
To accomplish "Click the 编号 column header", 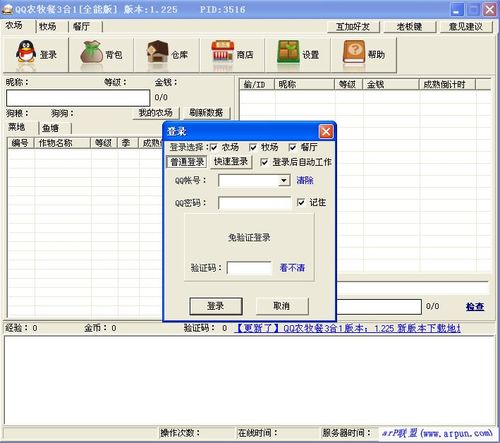I will (21, 143).
